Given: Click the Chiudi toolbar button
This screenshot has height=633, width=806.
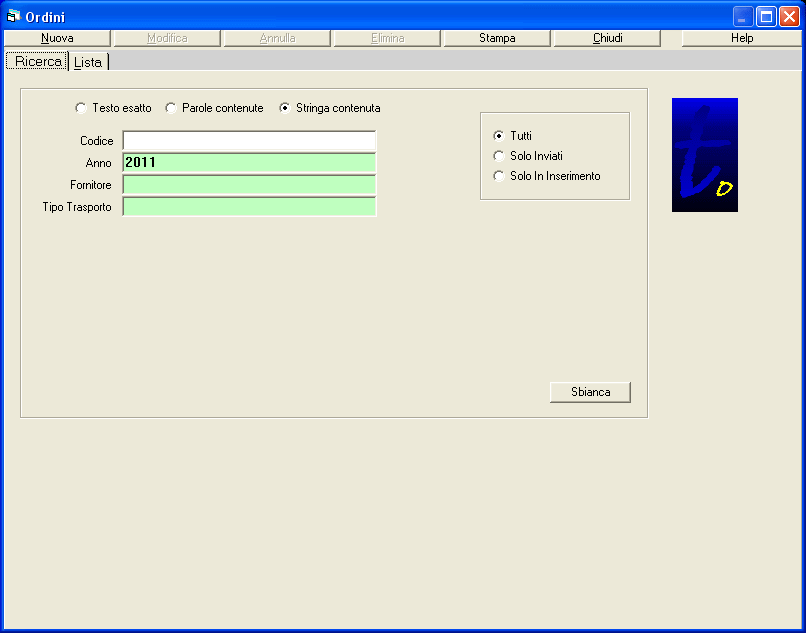Looking at the screenshot, I should [607, 38].
